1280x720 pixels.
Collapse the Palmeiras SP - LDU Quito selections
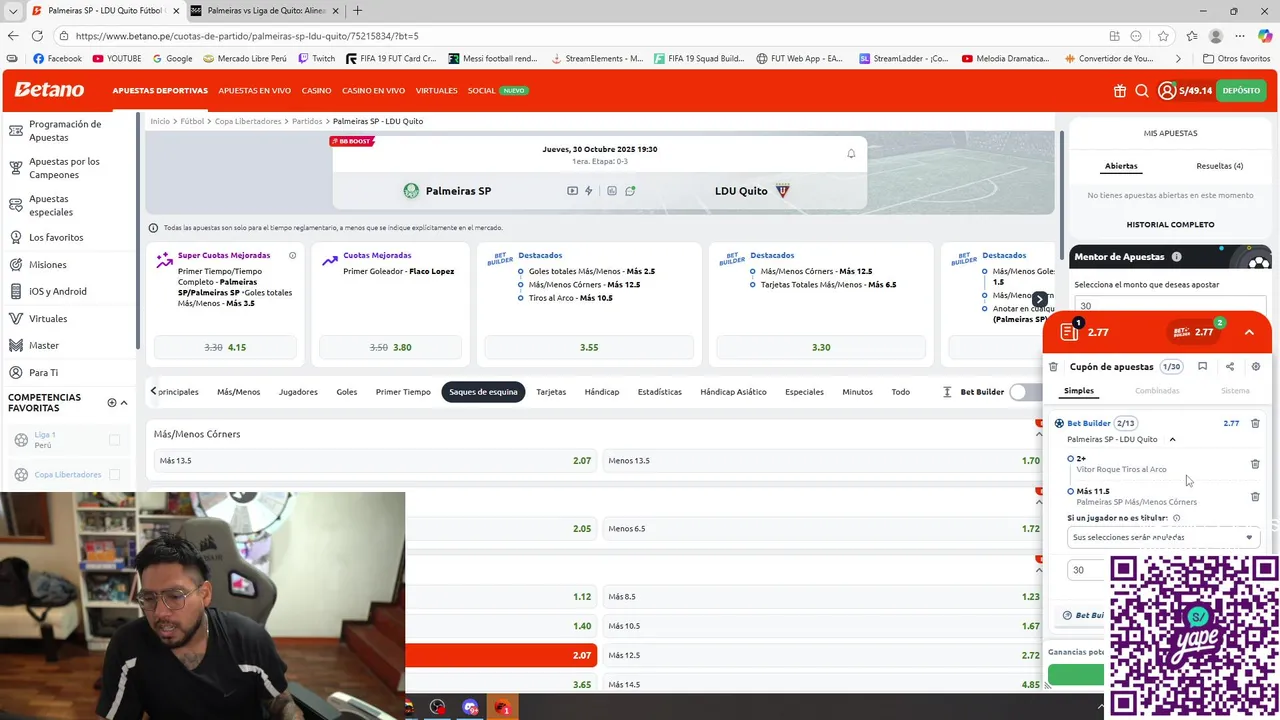tap(1172, 439)
